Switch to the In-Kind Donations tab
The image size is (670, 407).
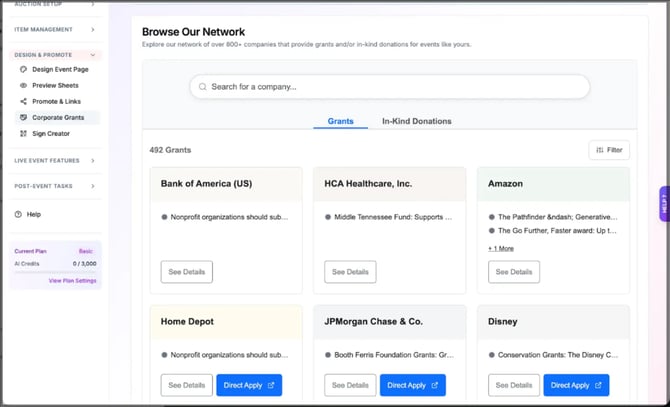(x=416, y=121)
